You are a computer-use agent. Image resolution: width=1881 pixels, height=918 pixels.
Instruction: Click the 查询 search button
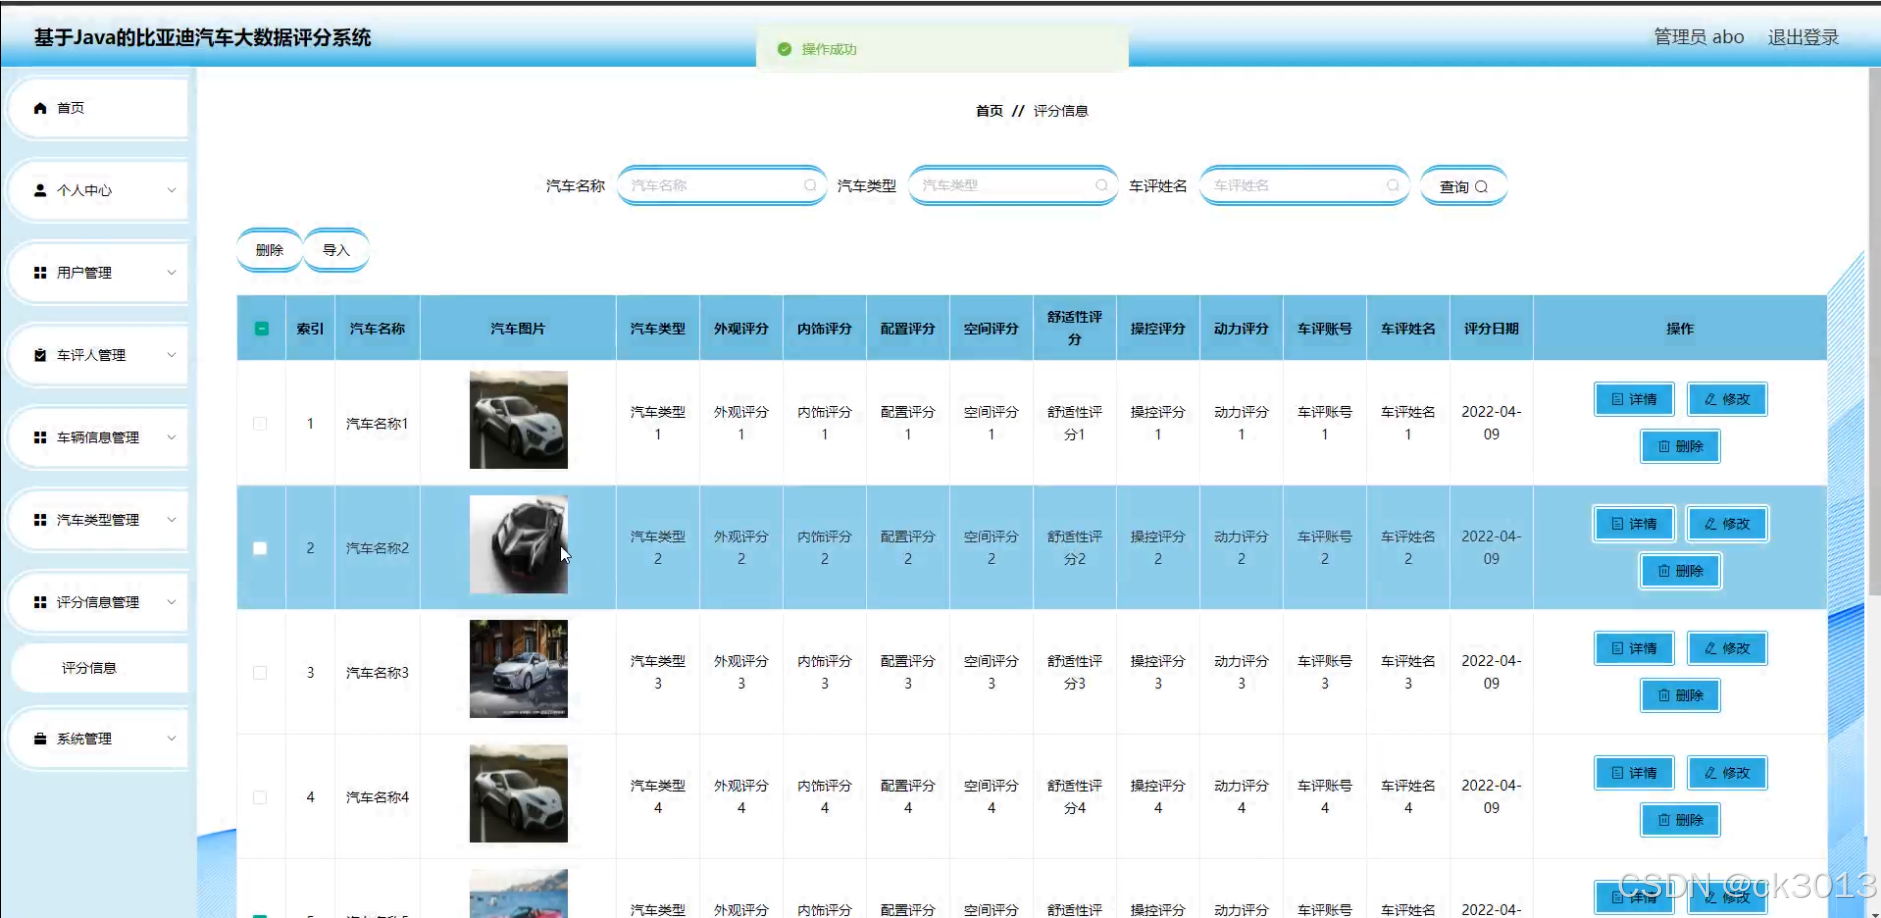pyautogui.click(x=1464, y=186)
